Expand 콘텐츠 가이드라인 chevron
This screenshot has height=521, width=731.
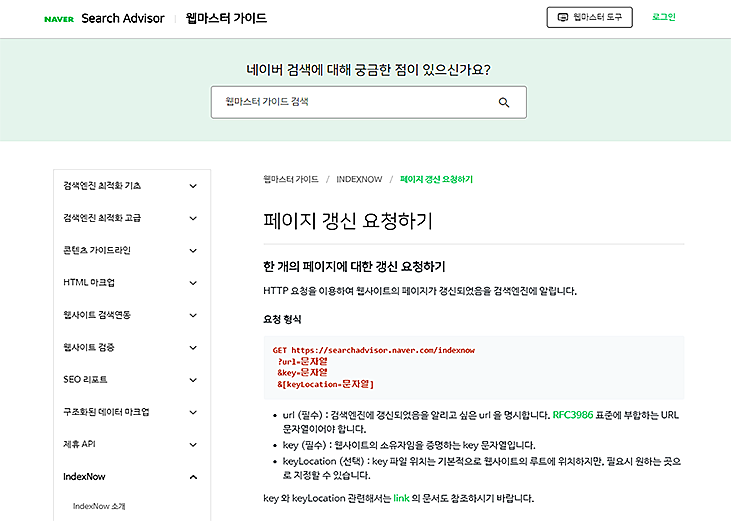point(193,251)
